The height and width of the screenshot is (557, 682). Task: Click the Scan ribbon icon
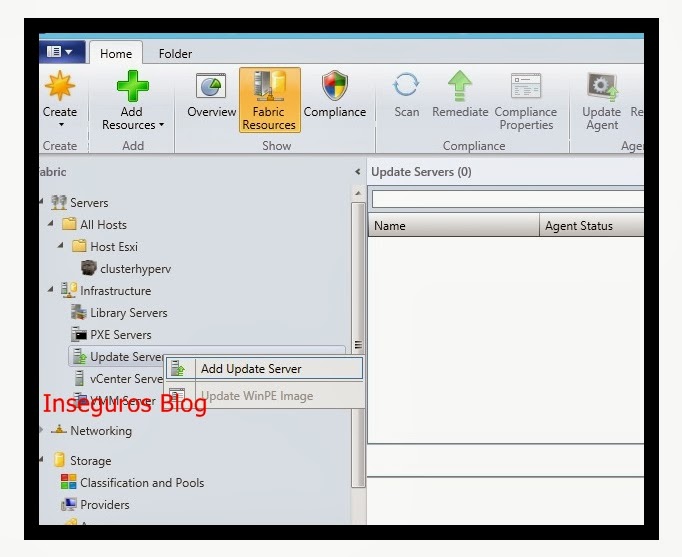pos(406,86)
